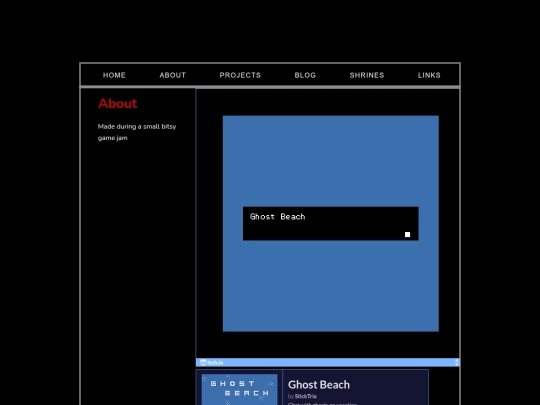Click the Ghost Beach dialog box in game
The image size is (540, 405).
pos(331,224)
